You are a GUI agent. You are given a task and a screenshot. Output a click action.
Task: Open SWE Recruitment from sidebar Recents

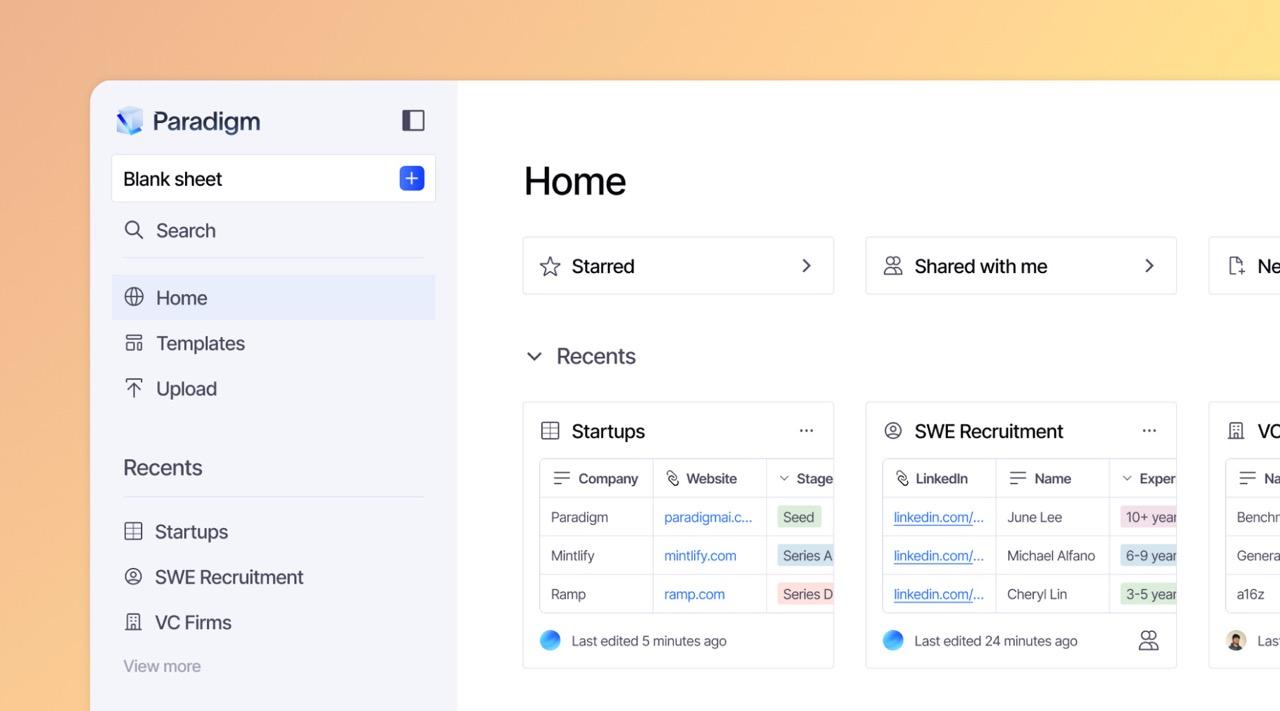(x=228, y=577)
